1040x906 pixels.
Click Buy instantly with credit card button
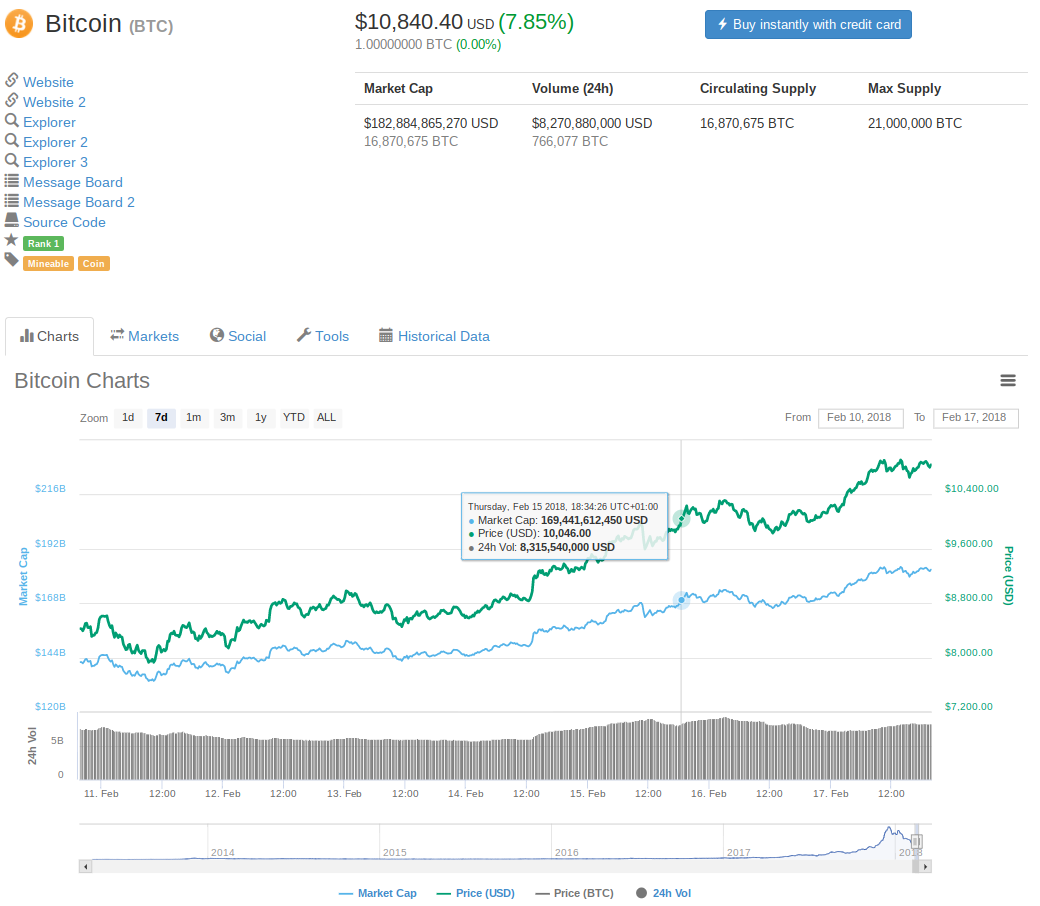click(808, 24)
